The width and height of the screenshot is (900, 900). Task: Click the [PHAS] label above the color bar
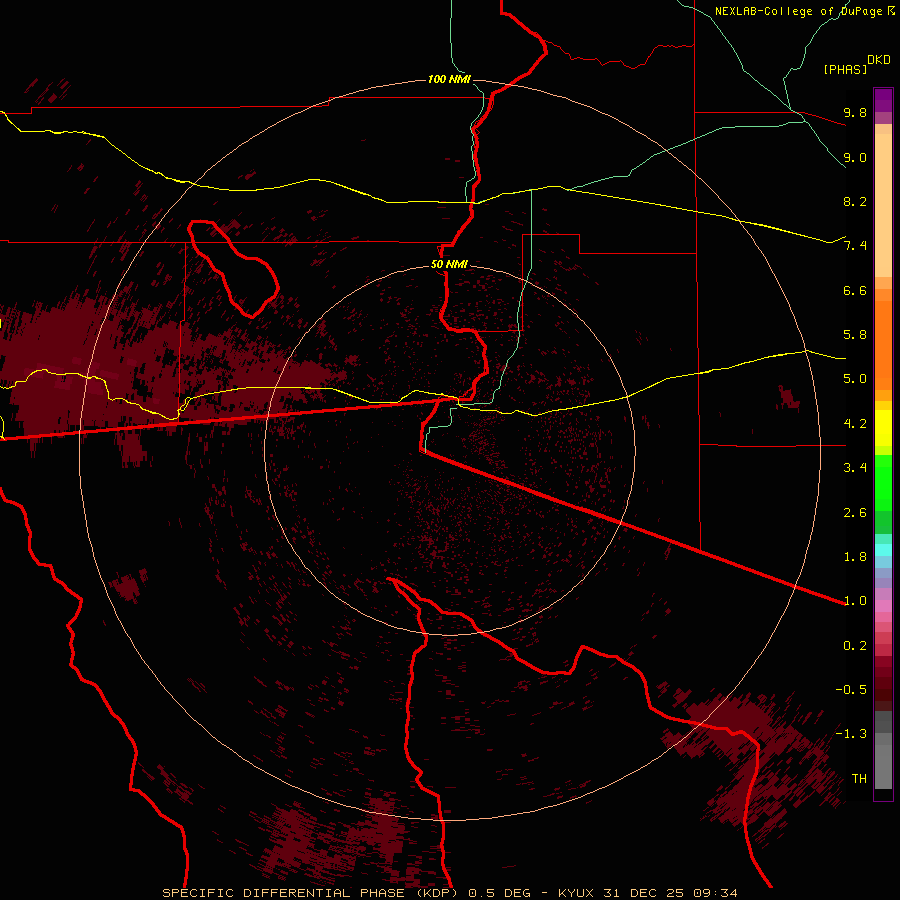click(845, 69)
